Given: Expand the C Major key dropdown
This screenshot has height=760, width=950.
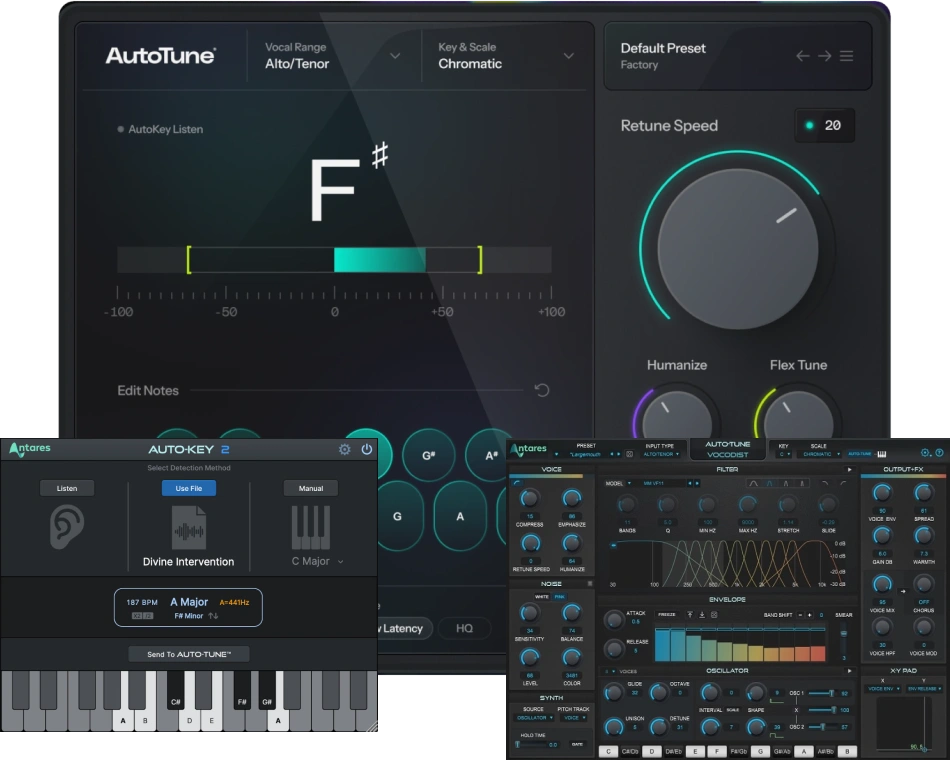Looking at the screenshot, I should click(340, 562).
